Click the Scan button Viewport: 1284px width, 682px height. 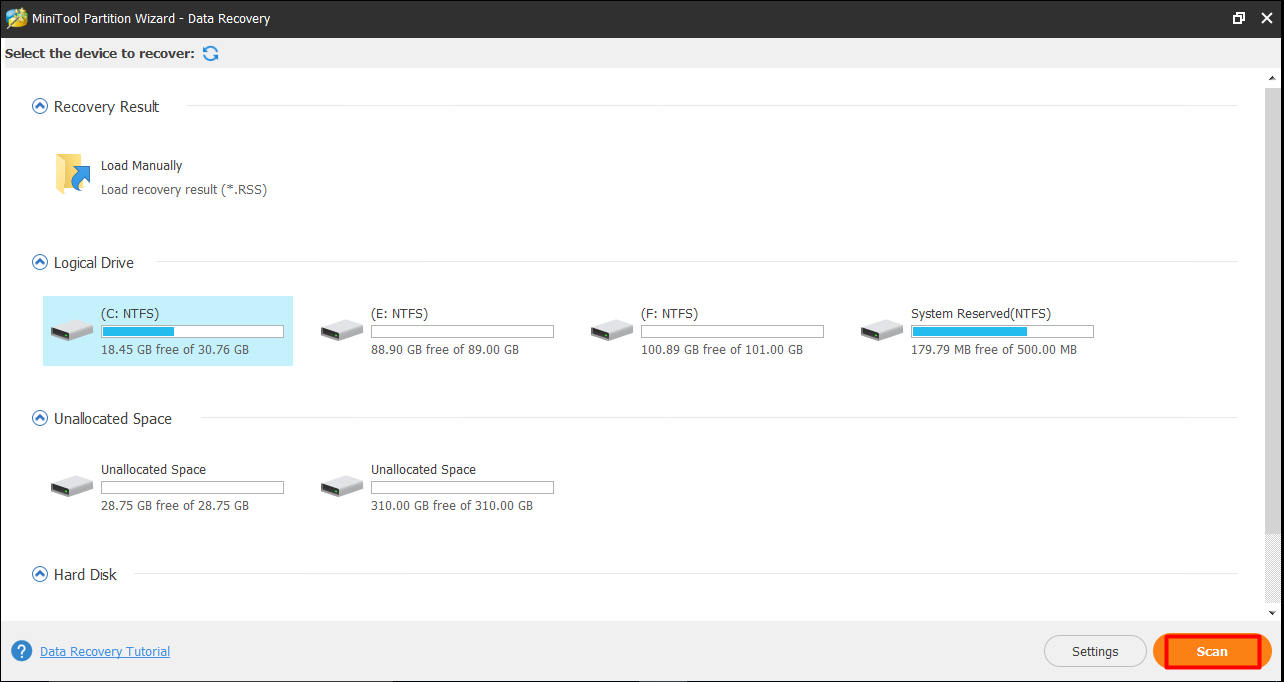point(1212,651)
